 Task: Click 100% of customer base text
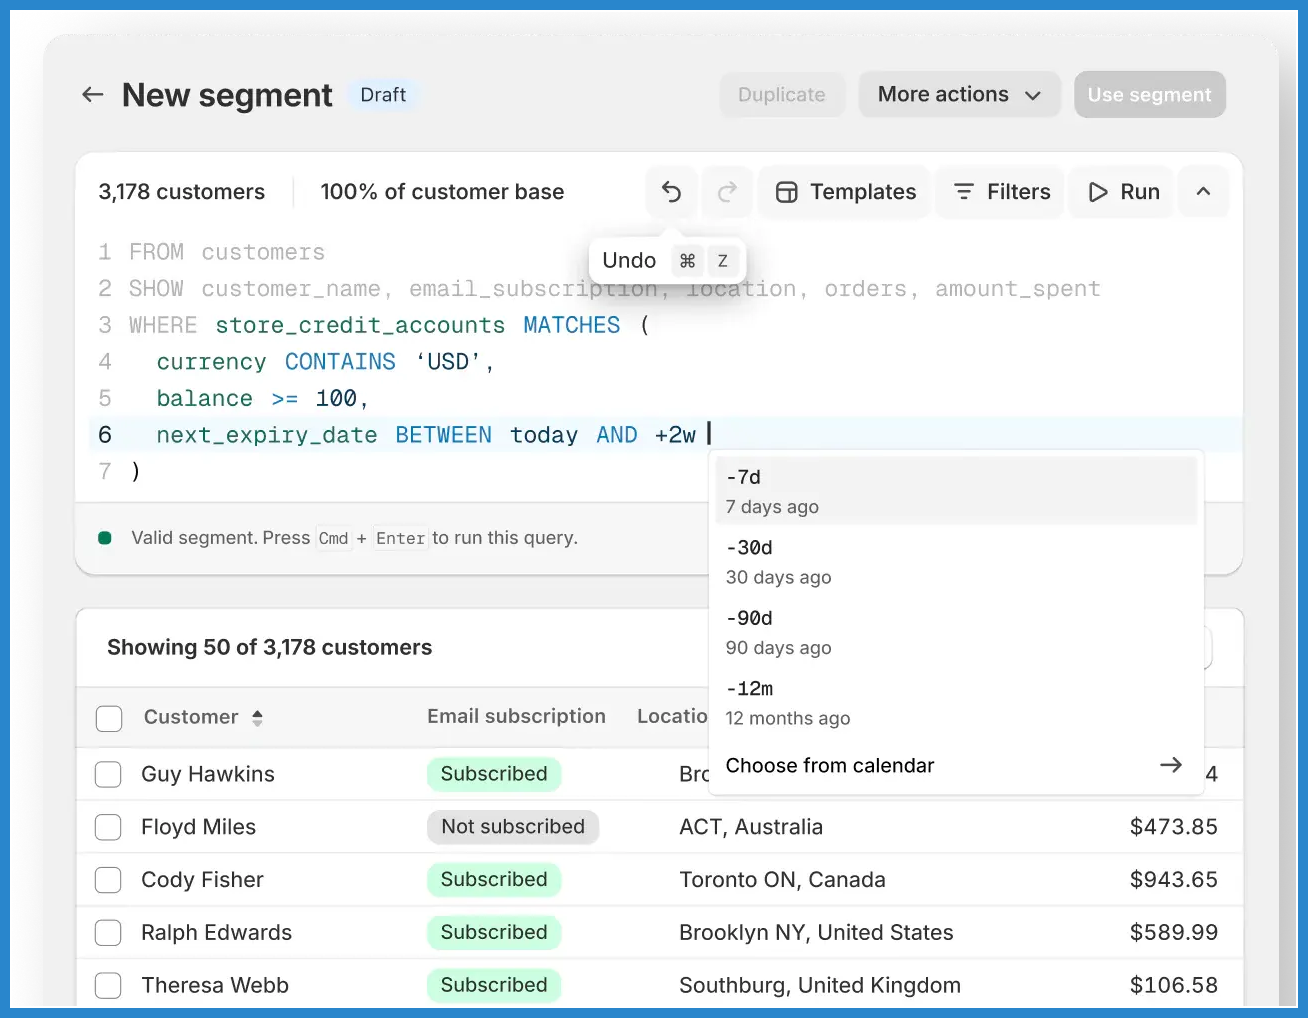click(x=442, y=192)
